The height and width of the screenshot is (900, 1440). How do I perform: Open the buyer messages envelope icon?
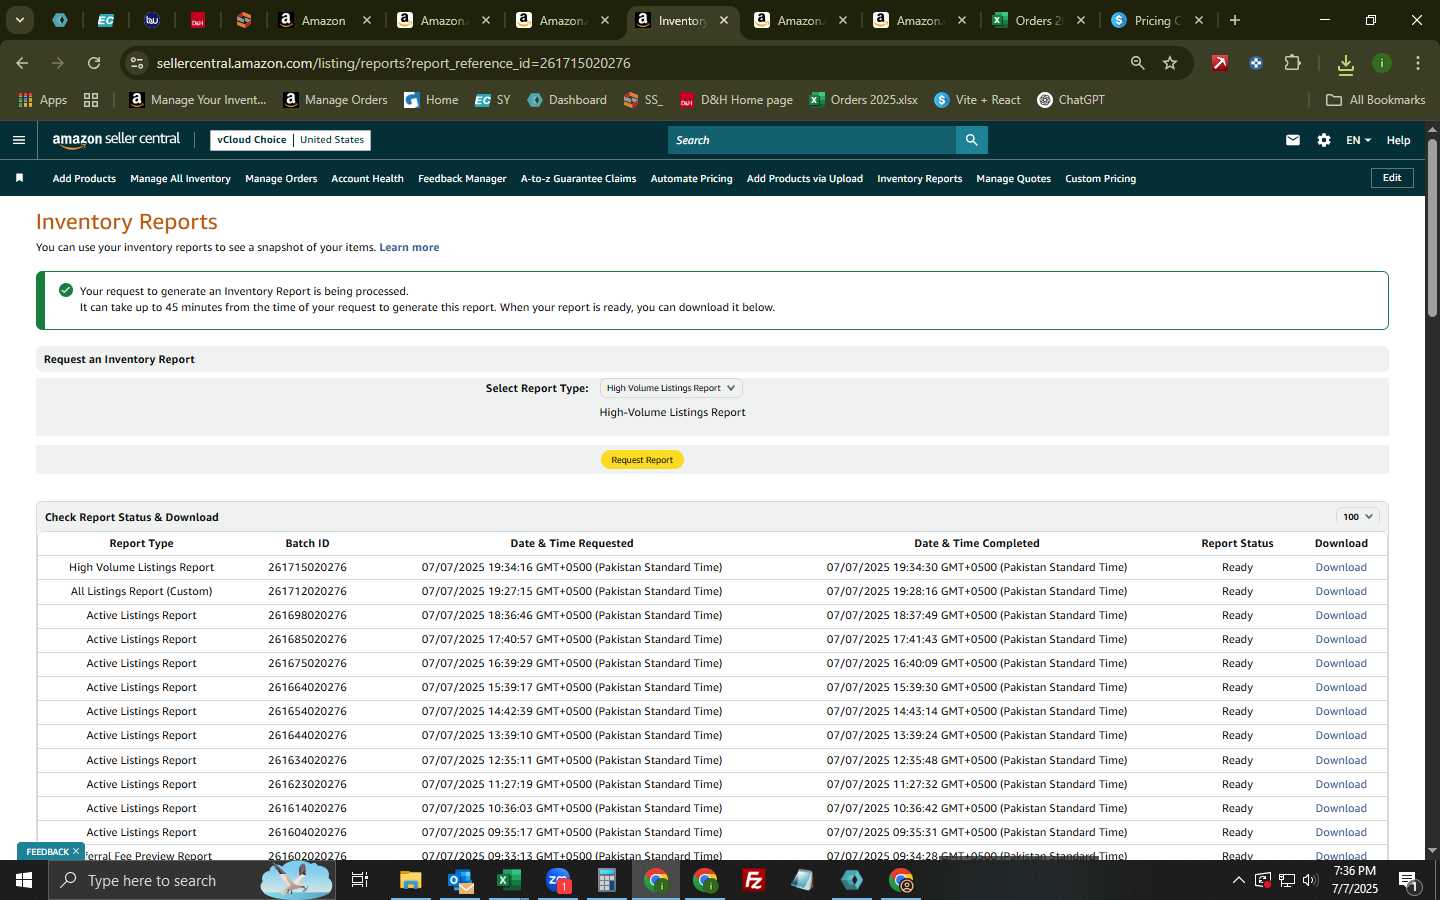coord(1293,140)
